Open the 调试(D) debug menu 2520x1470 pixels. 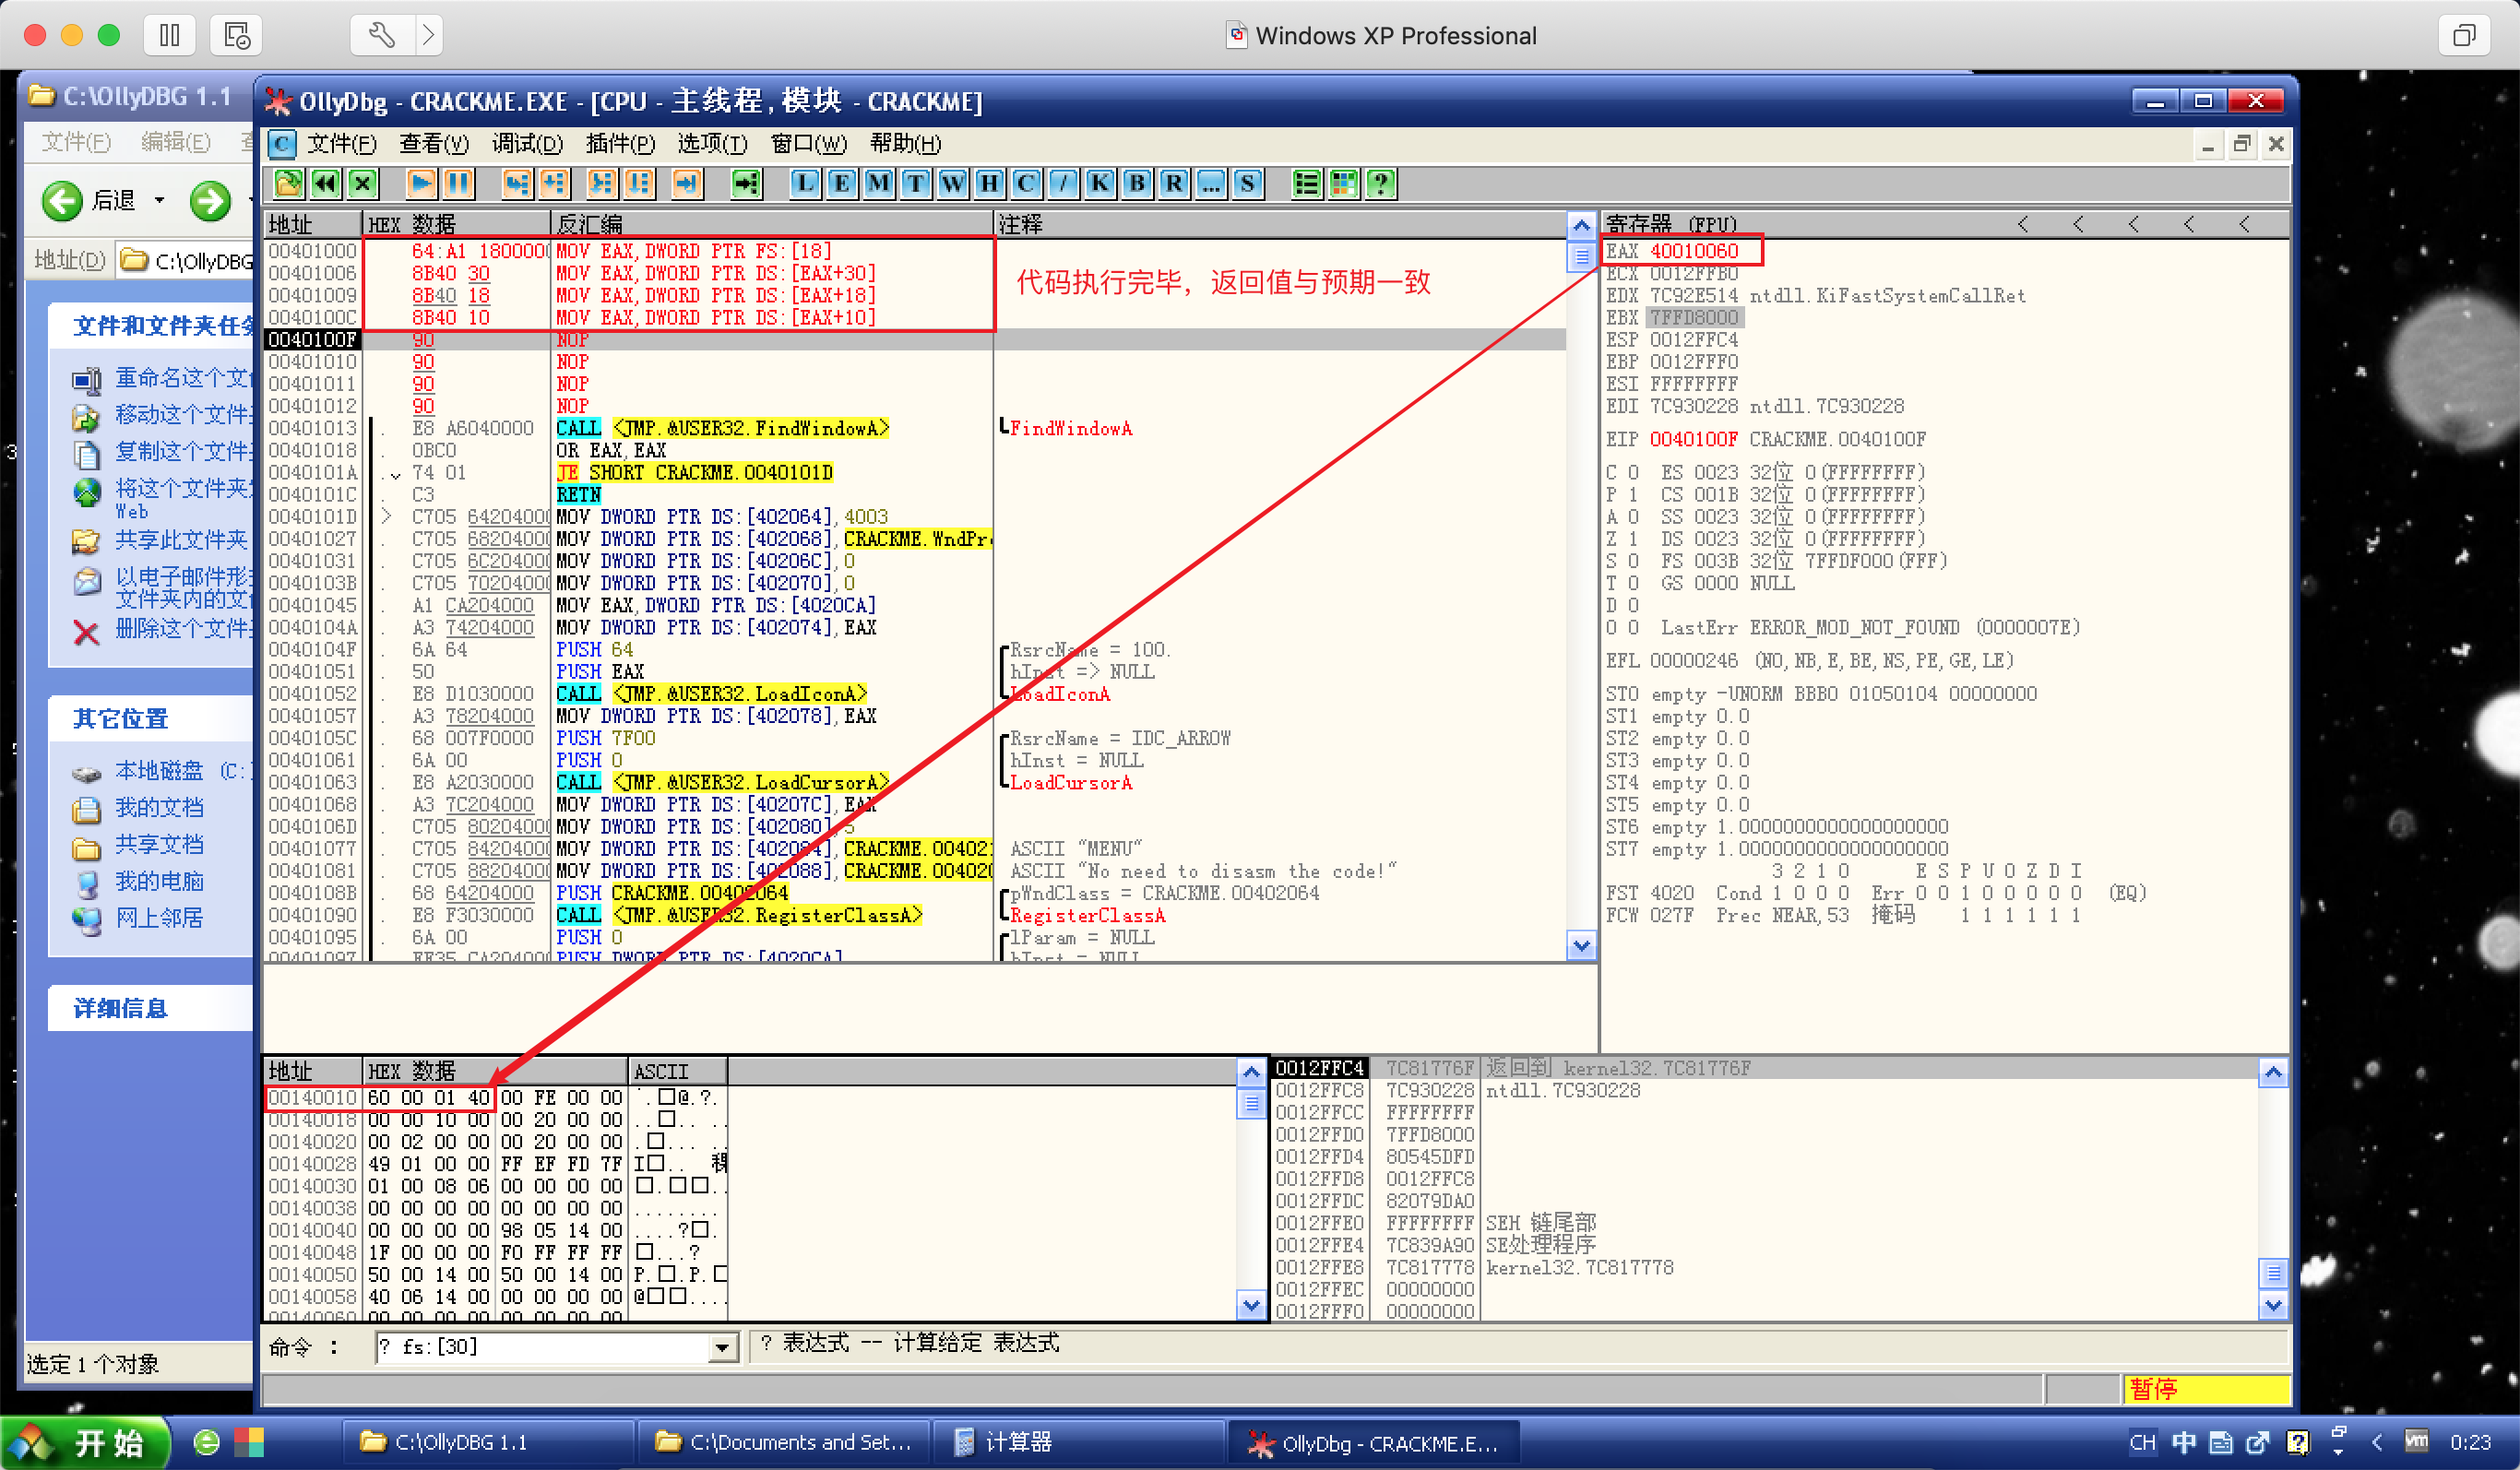[527, 144]
